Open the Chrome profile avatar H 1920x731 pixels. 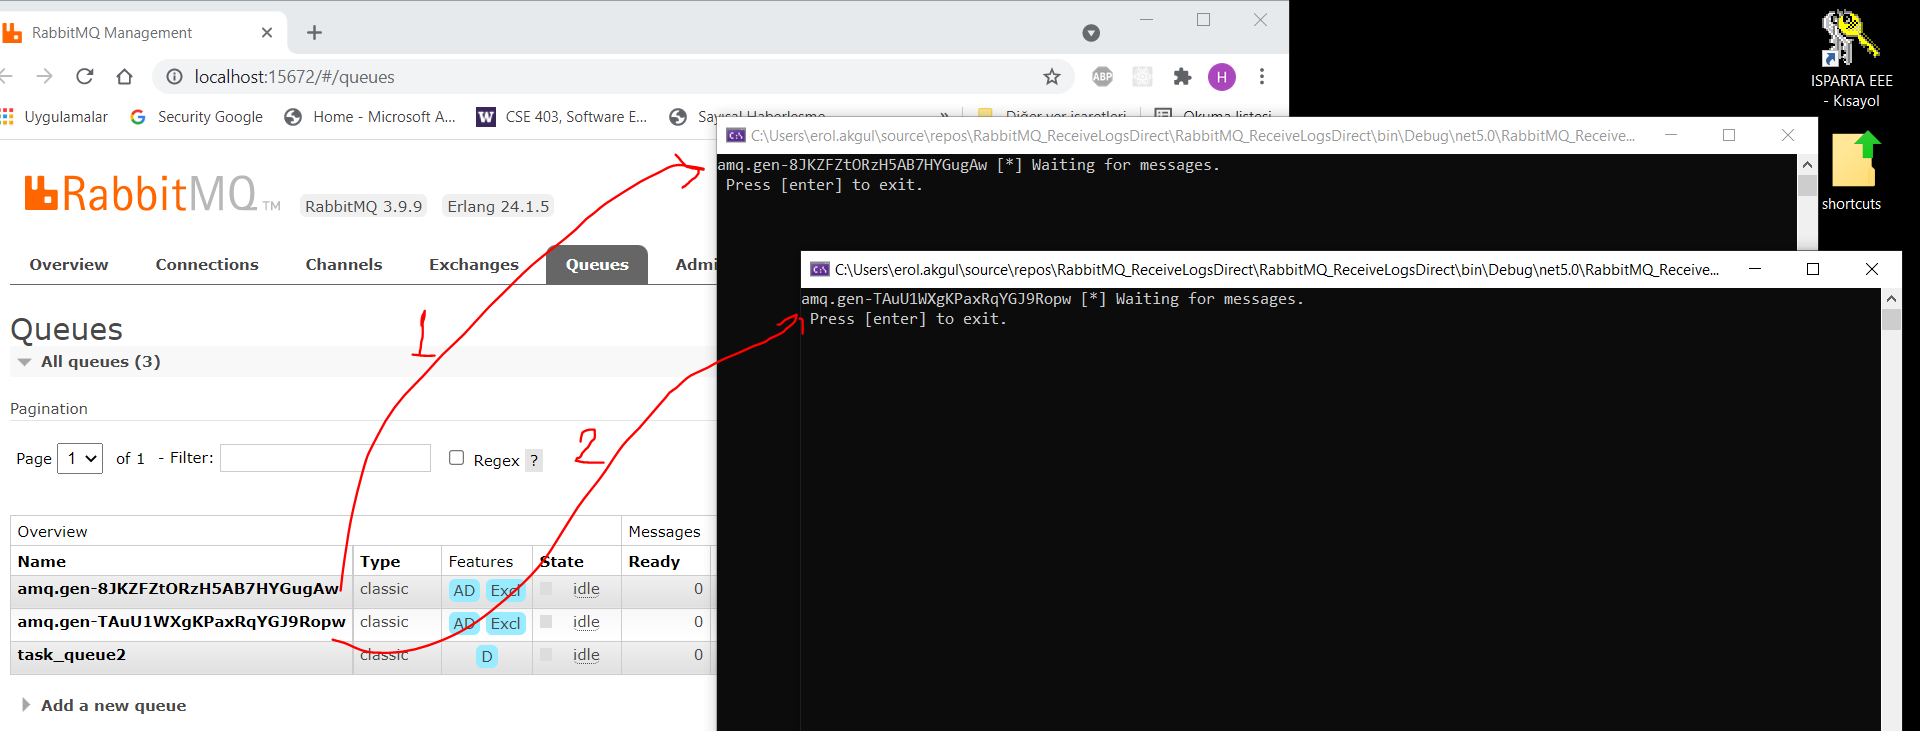coord(1221,77)
